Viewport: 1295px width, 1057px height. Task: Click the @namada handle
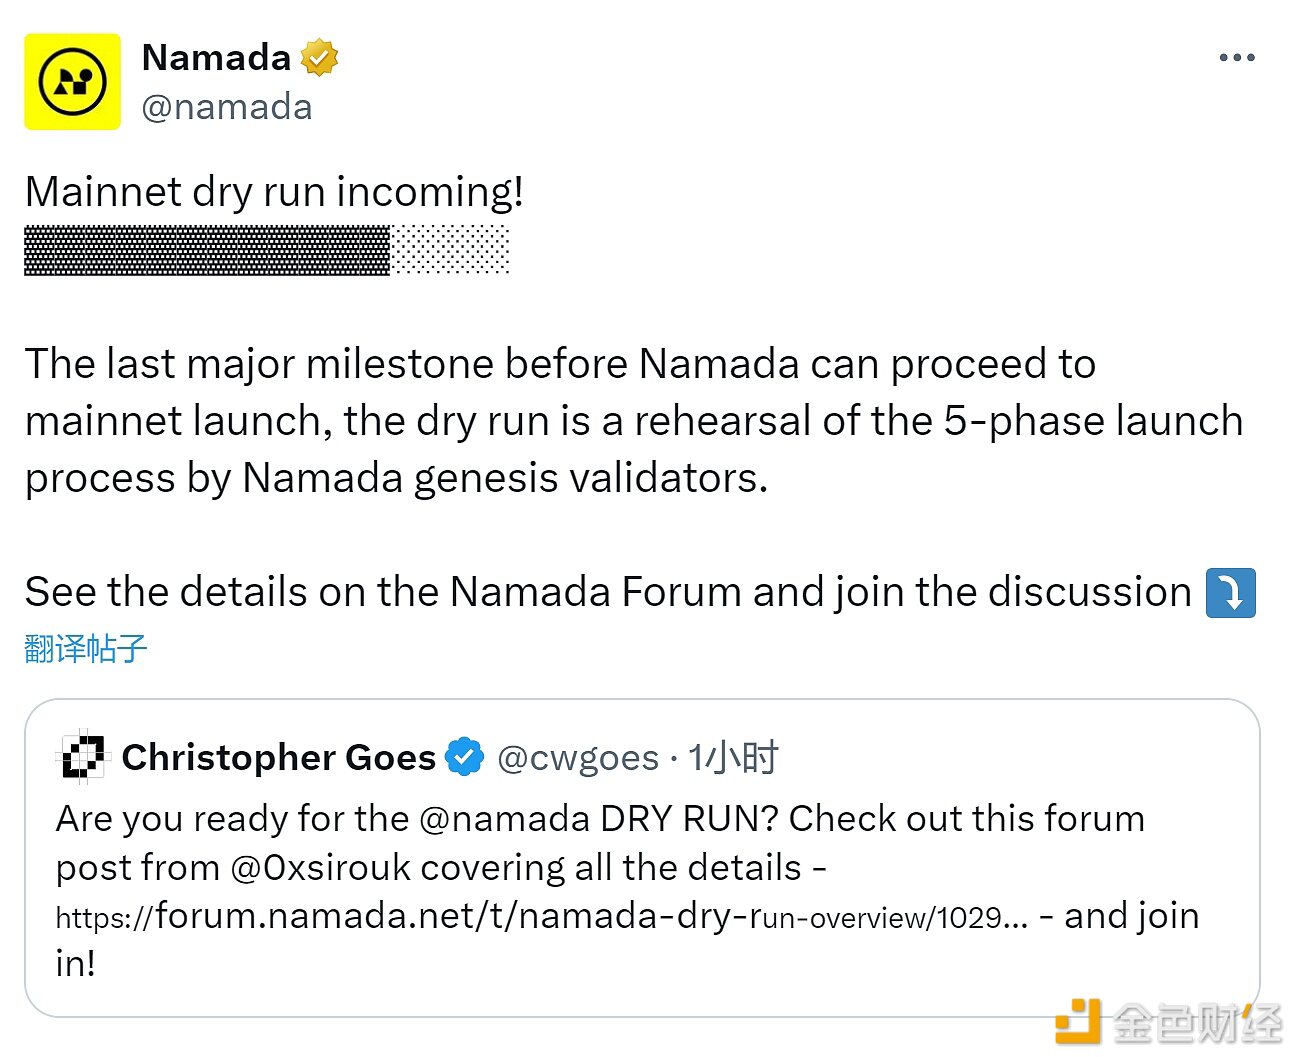[x=227, y=106]
